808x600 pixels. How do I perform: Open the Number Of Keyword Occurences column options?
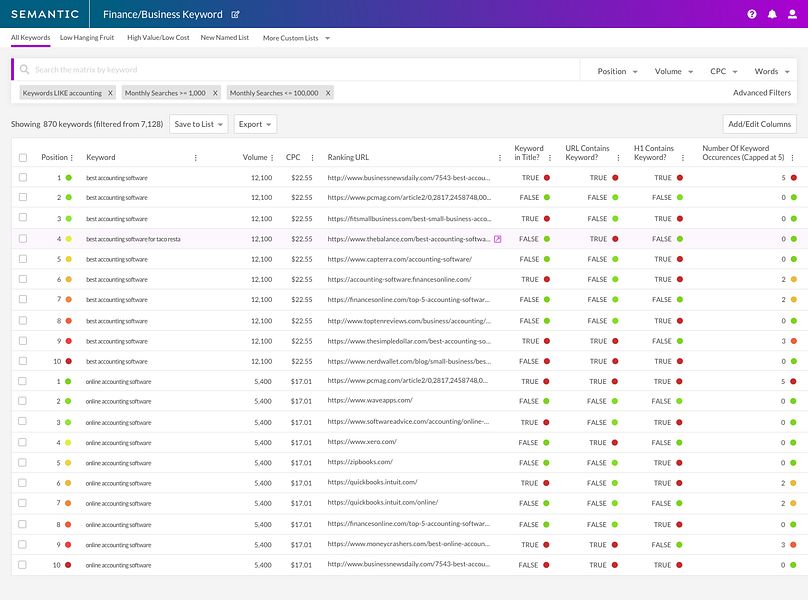click(793, 158)
